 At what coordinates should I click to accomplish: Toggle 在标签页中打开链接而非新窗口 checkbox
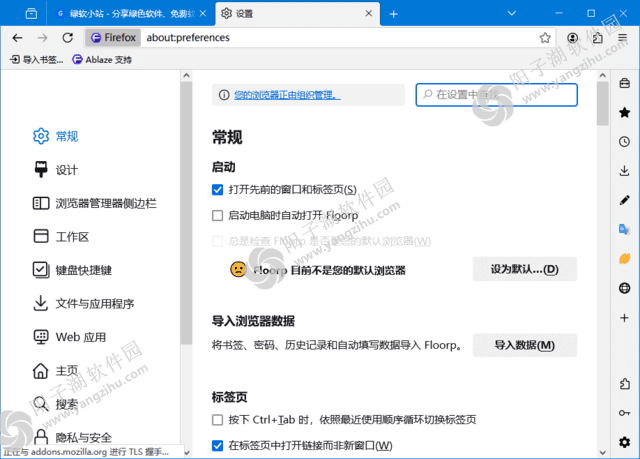tap(218, 446)
